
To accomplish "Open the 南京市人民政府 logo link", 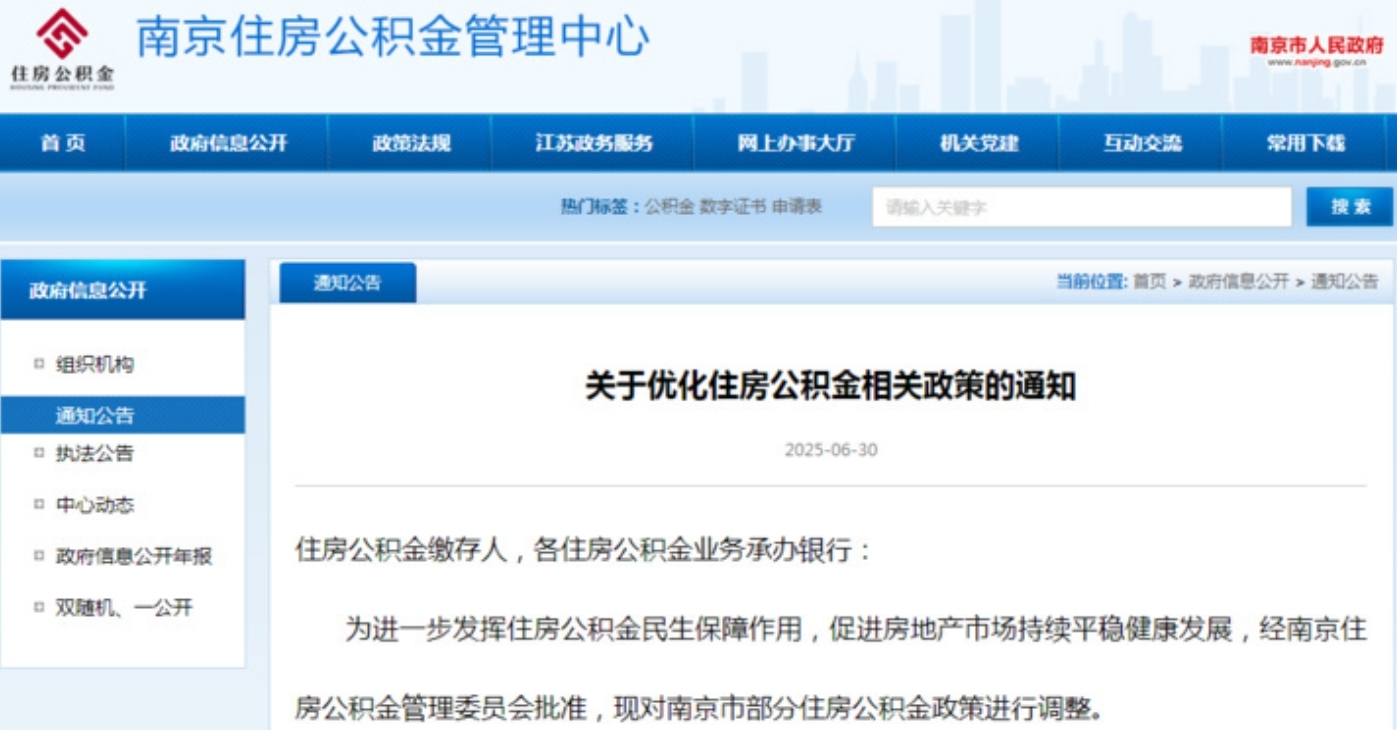I will click(x=1316, y=51).
